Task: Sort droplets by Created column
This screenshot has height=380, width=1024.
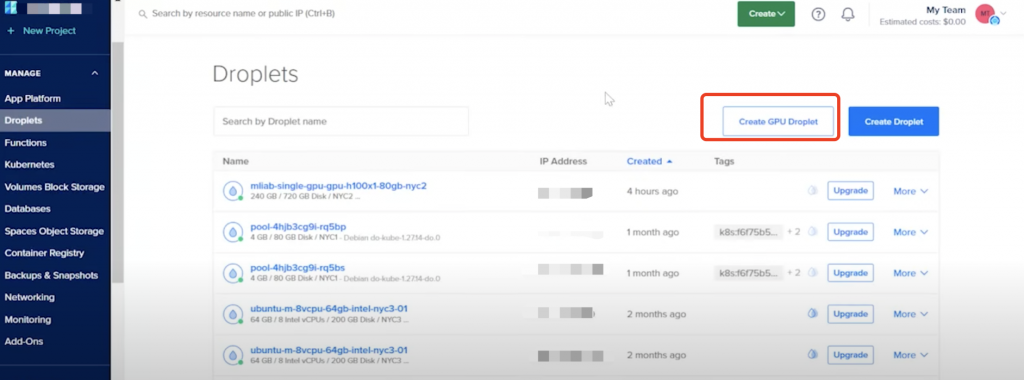Action: (x=649, y=161)
